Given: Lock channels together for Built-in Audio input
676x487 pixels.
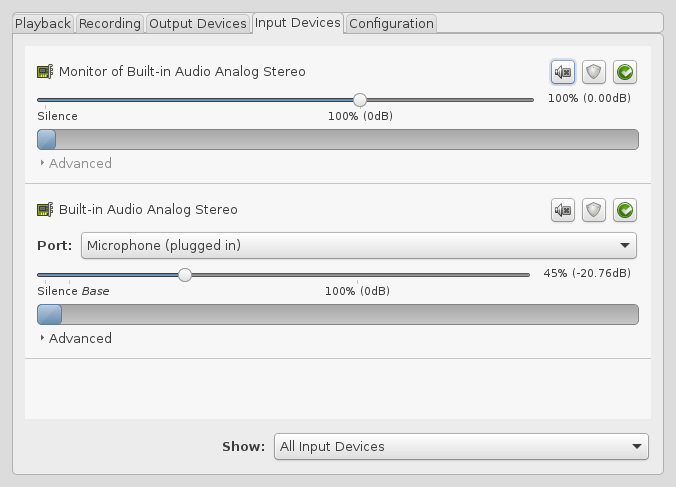Looking at the screenshot, I should [x=594, y=210].
